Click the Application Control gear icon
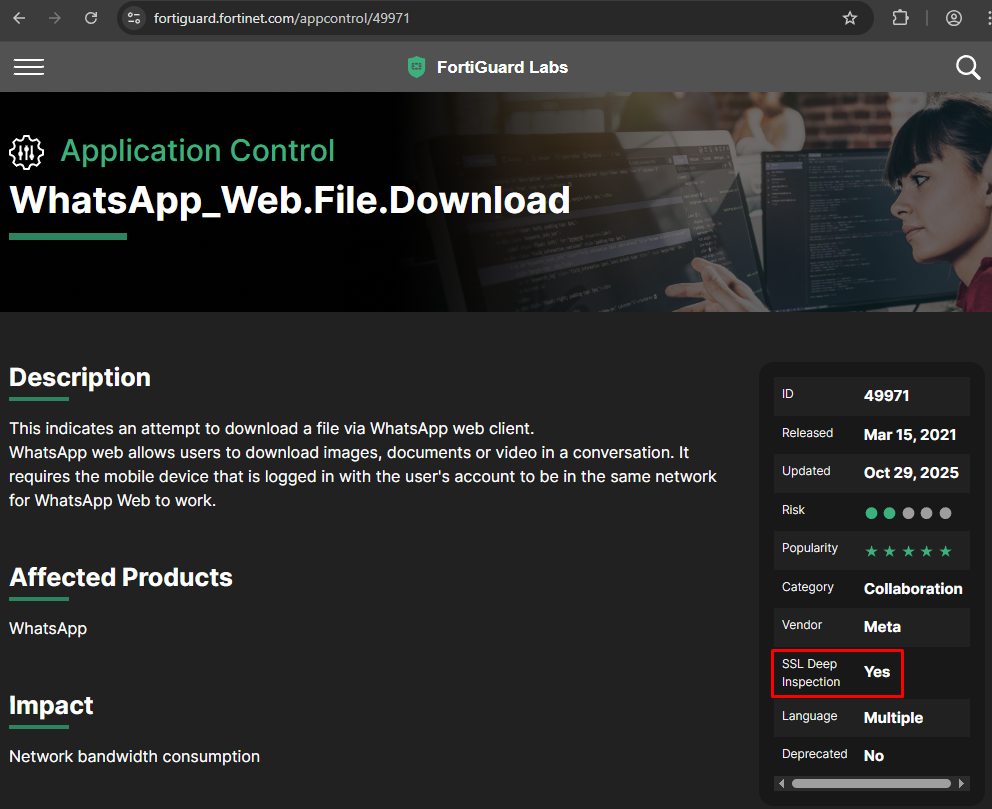The width and height of the screenshot is (992, 809). [x=26, y=152]
